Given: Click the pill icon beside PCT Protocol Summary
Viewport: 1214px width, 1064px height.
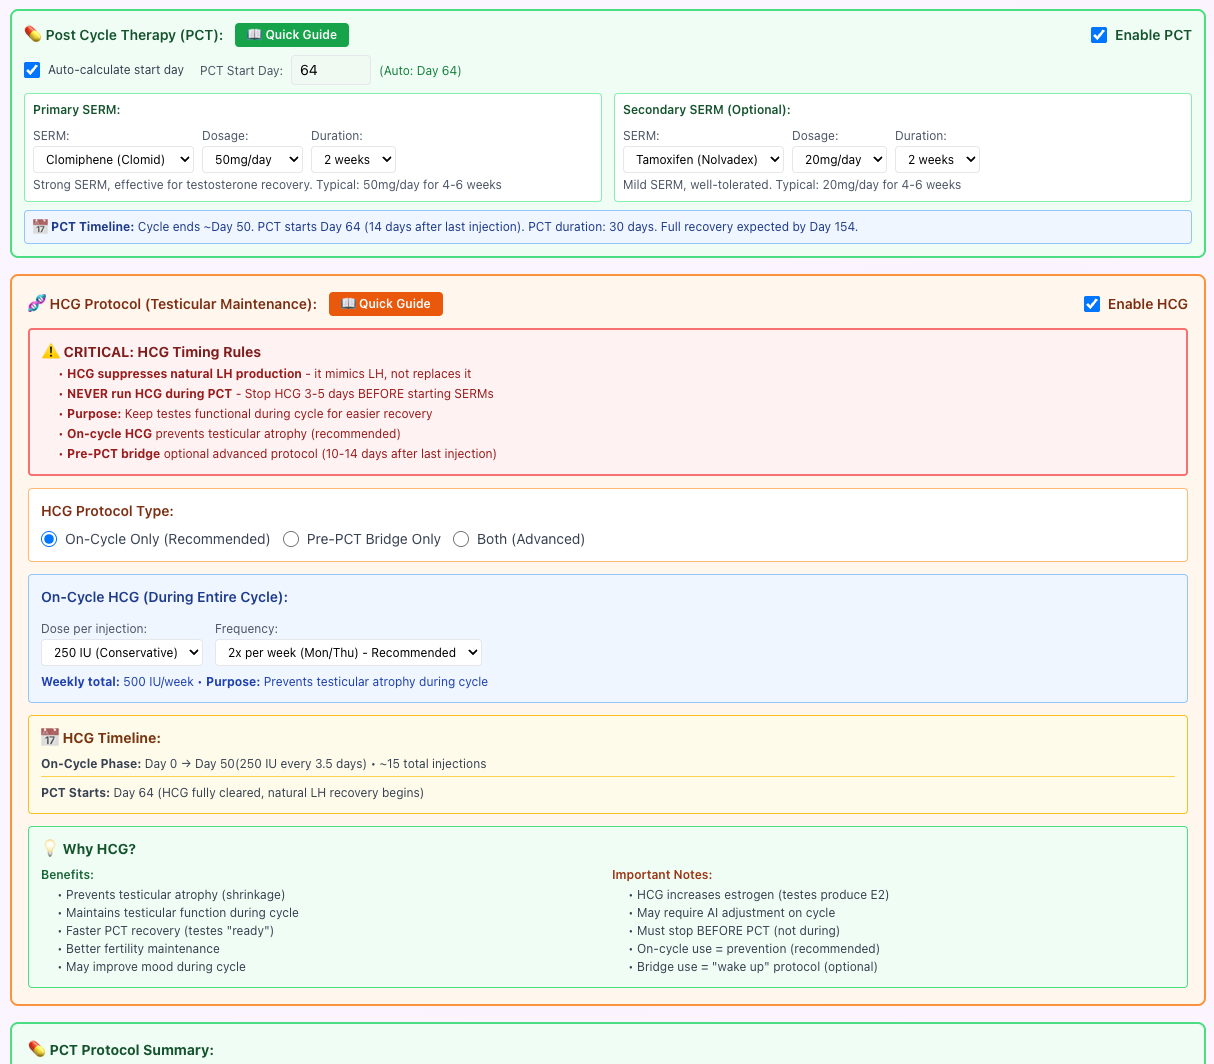Looking at the screenshot, I should (x=34, y=1050).
